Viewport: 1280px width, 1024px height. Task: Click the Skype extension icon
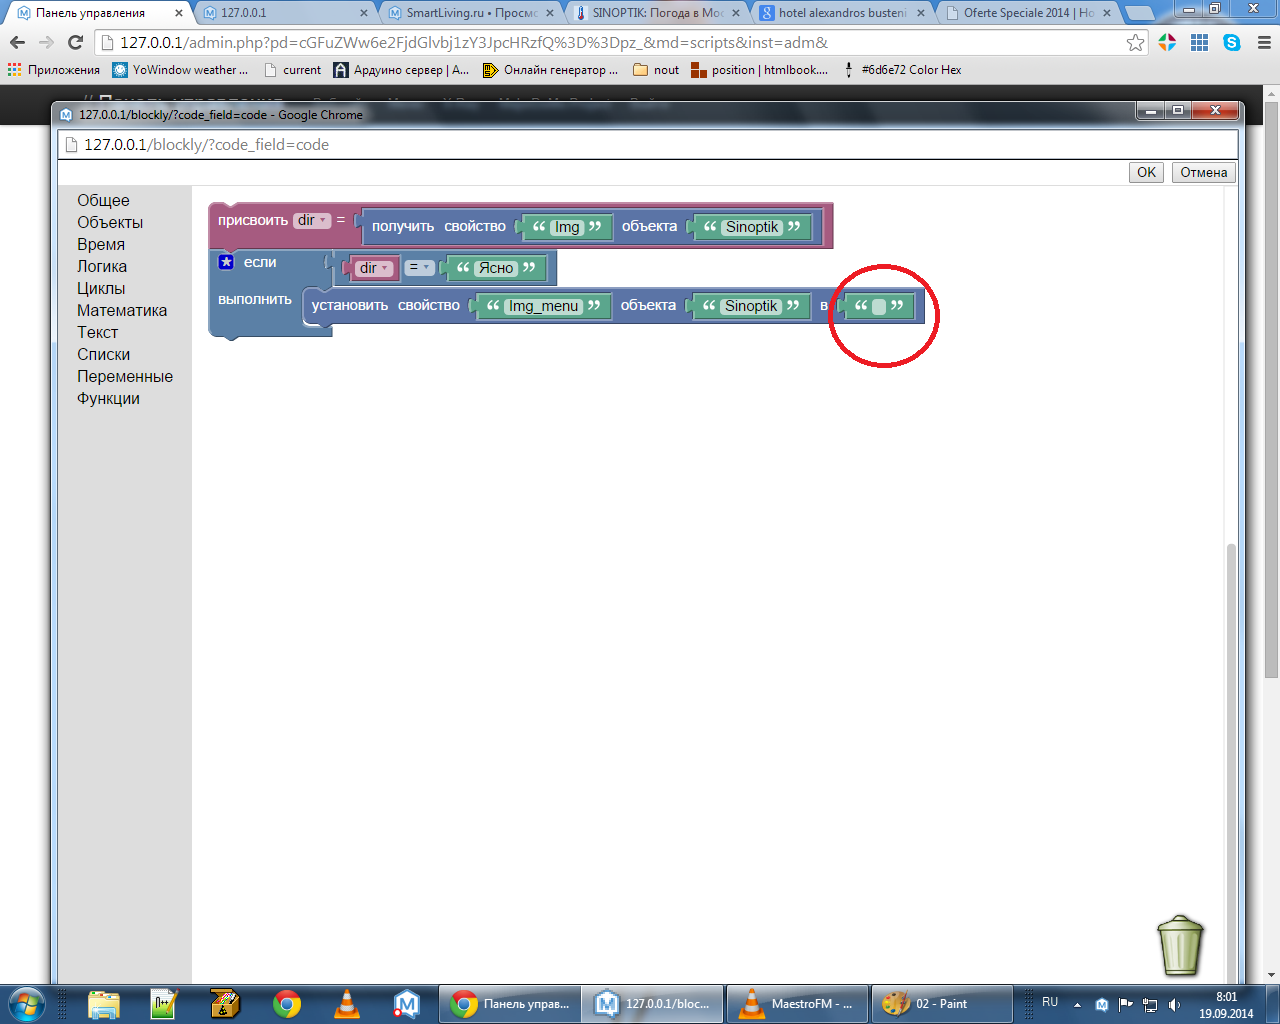pos(1231,43)
